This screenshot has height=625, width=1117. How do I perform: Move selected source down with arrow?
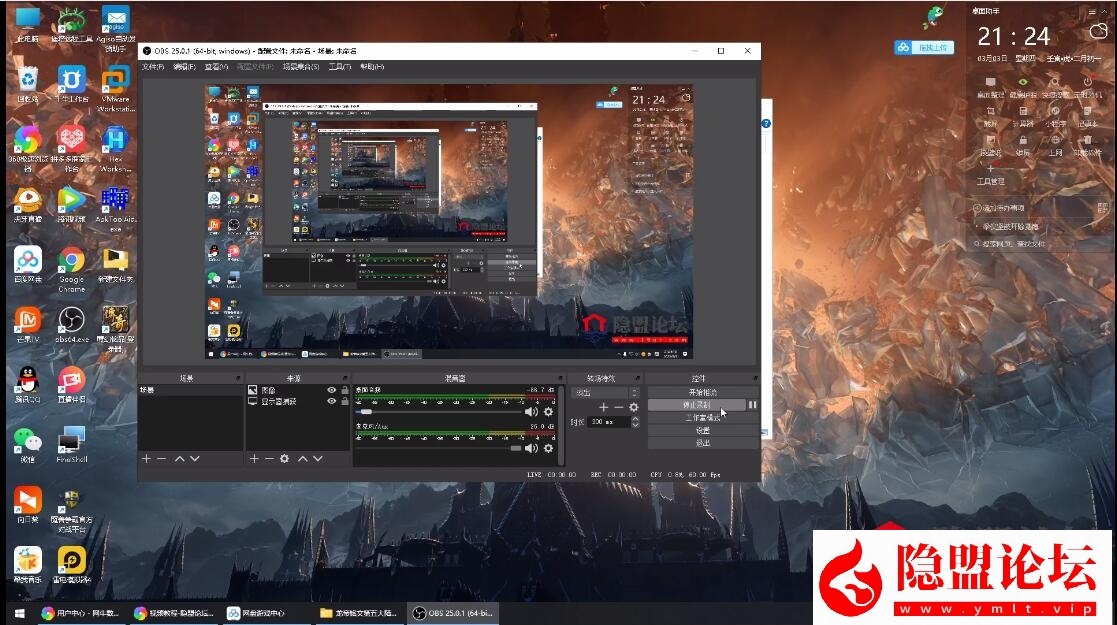click(317, 458)
